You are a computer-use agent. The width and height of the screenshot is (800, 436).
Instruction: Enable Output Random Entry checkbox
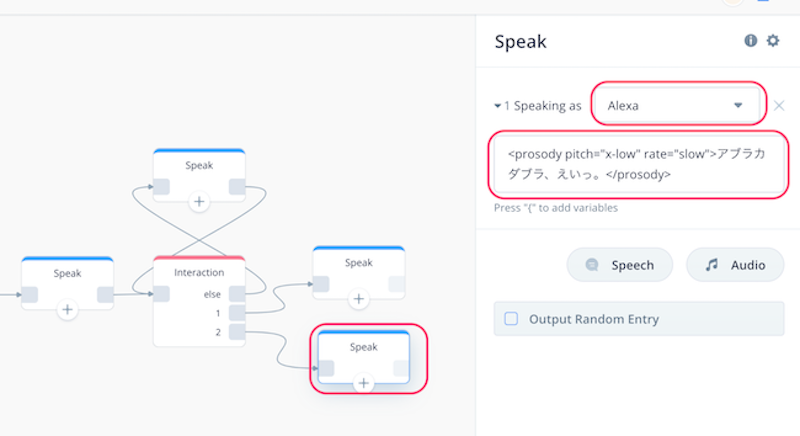[x=511, y=319]
